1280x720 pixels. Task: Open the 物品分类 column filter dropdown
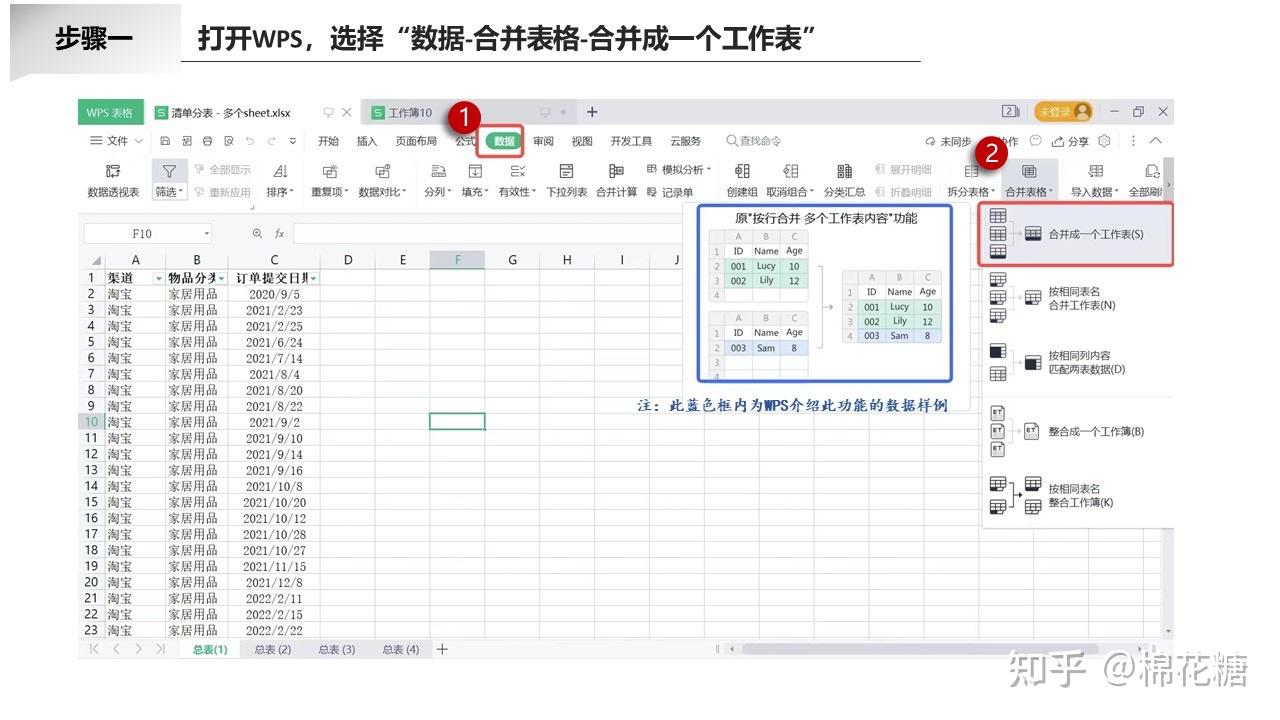coord(221,278)
